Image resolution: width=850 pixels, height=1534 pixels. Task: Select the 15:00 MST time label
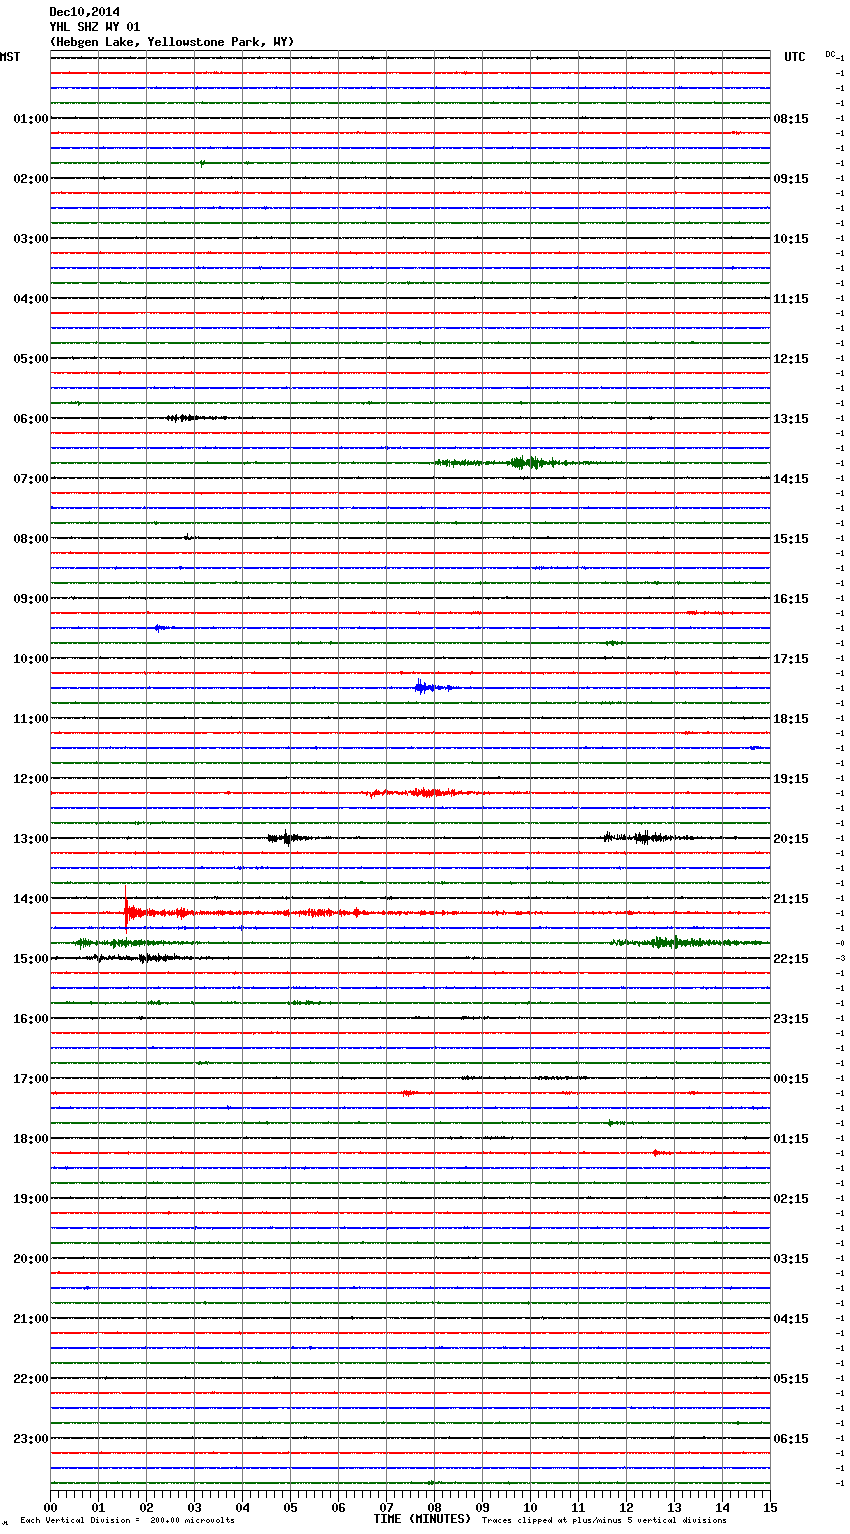pos(31,959)
